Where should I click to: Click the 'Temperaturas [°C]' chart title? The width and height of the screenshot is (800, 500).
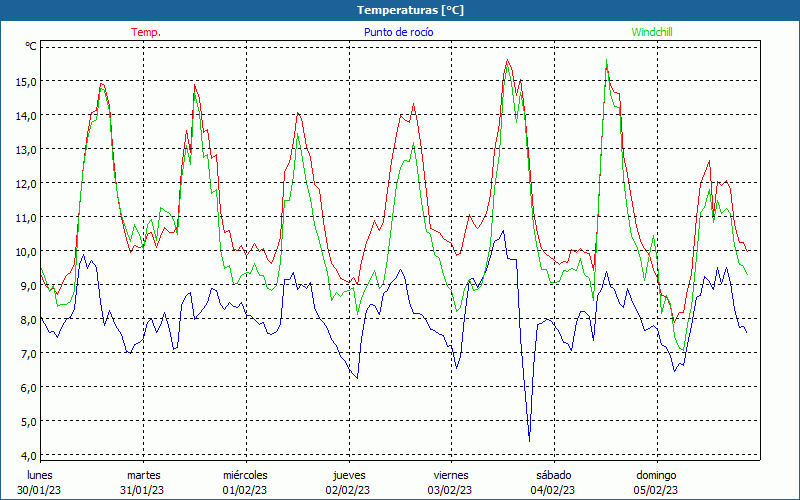(x=410, y=10)
